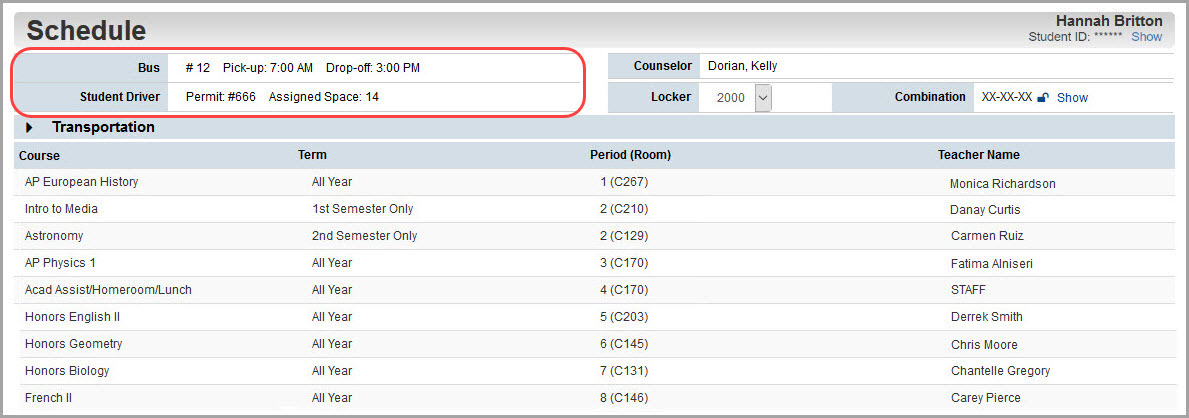
Task: Select the Teacher Name column header
Action: [978, 155]
